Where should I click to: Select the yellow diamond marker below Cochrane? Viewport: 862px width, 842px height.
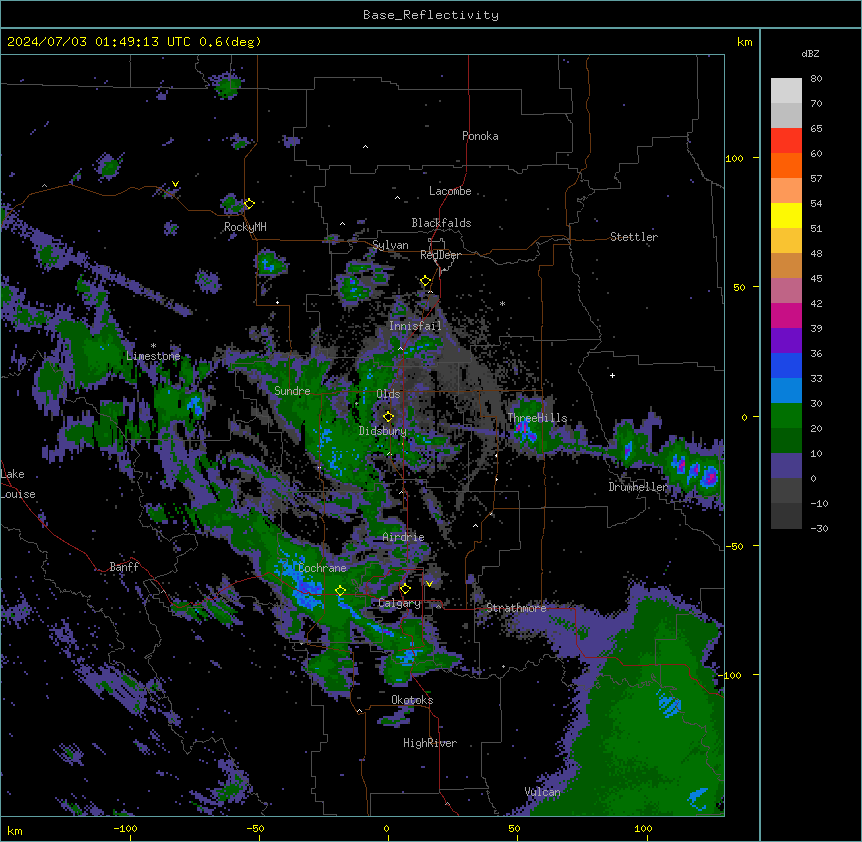[340, 591]
